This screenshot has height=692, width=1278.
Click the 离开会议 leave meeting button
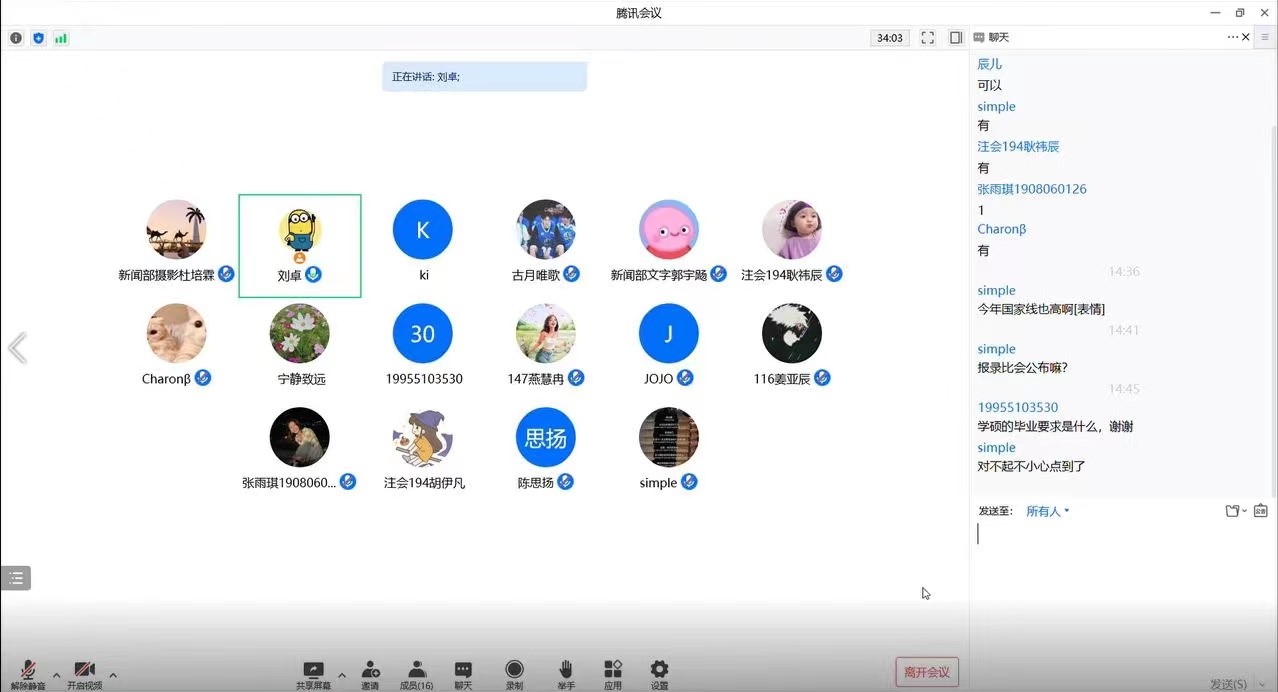tap(927, 672)
